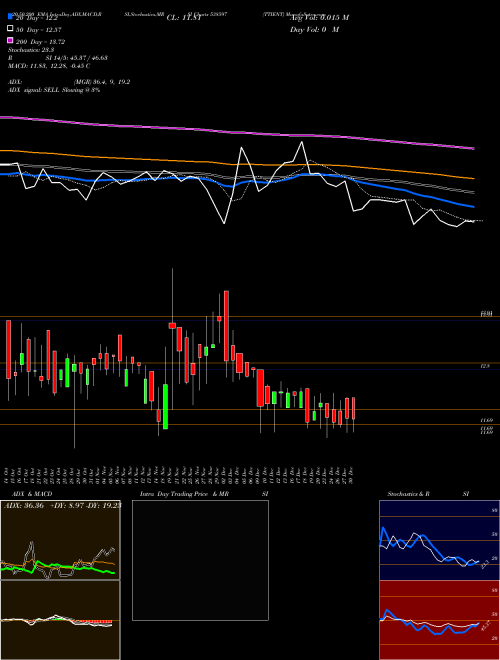The height and width of the screenshot is (660, 500).
Task: Select the '200 Day = 13.72' legend text
Action: (x=40, y=42)
